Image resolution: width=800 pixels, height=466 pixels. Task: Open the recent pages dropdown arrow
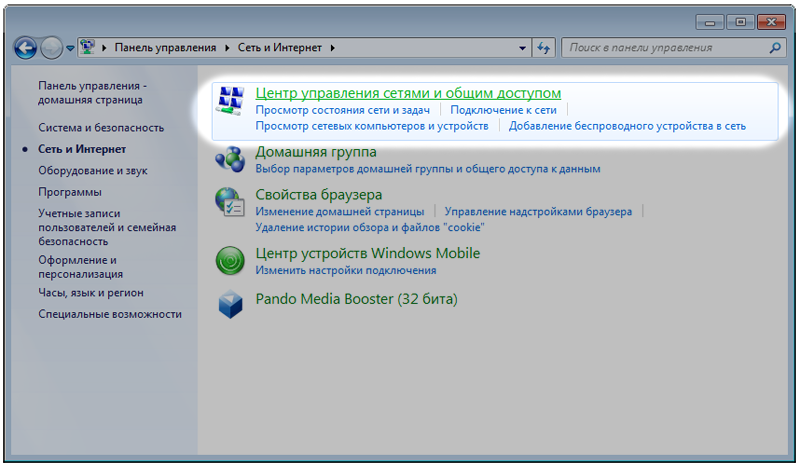[x=70, y=47]
